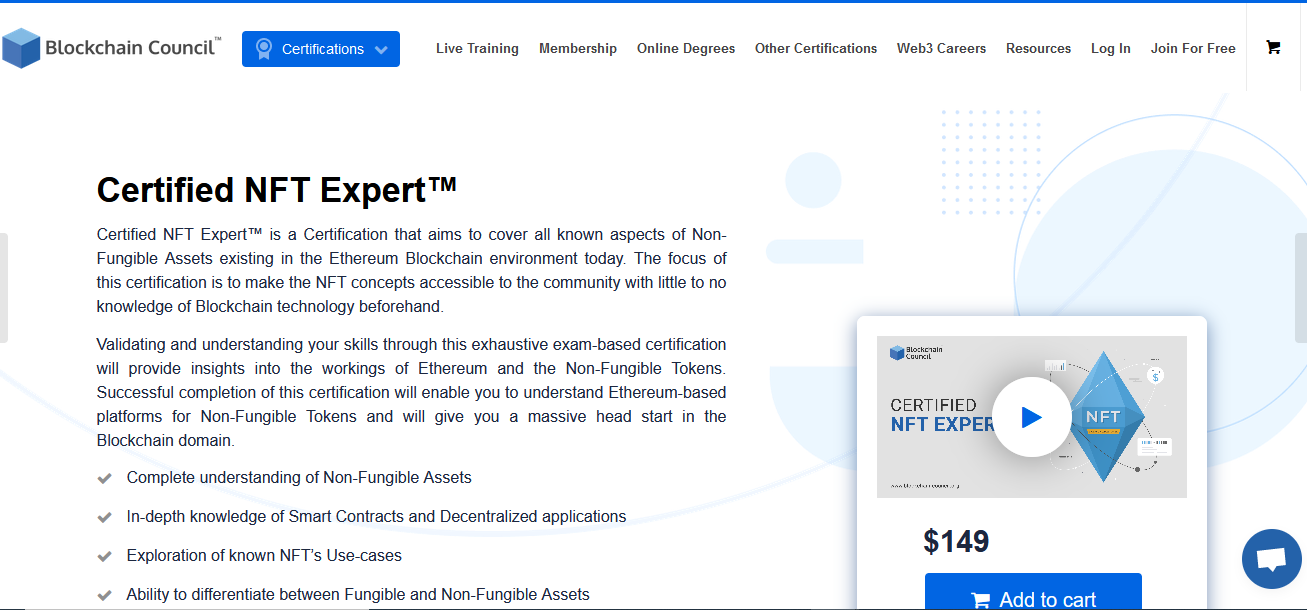
Task: Open the Resources menu
Action: [1038, 48]
